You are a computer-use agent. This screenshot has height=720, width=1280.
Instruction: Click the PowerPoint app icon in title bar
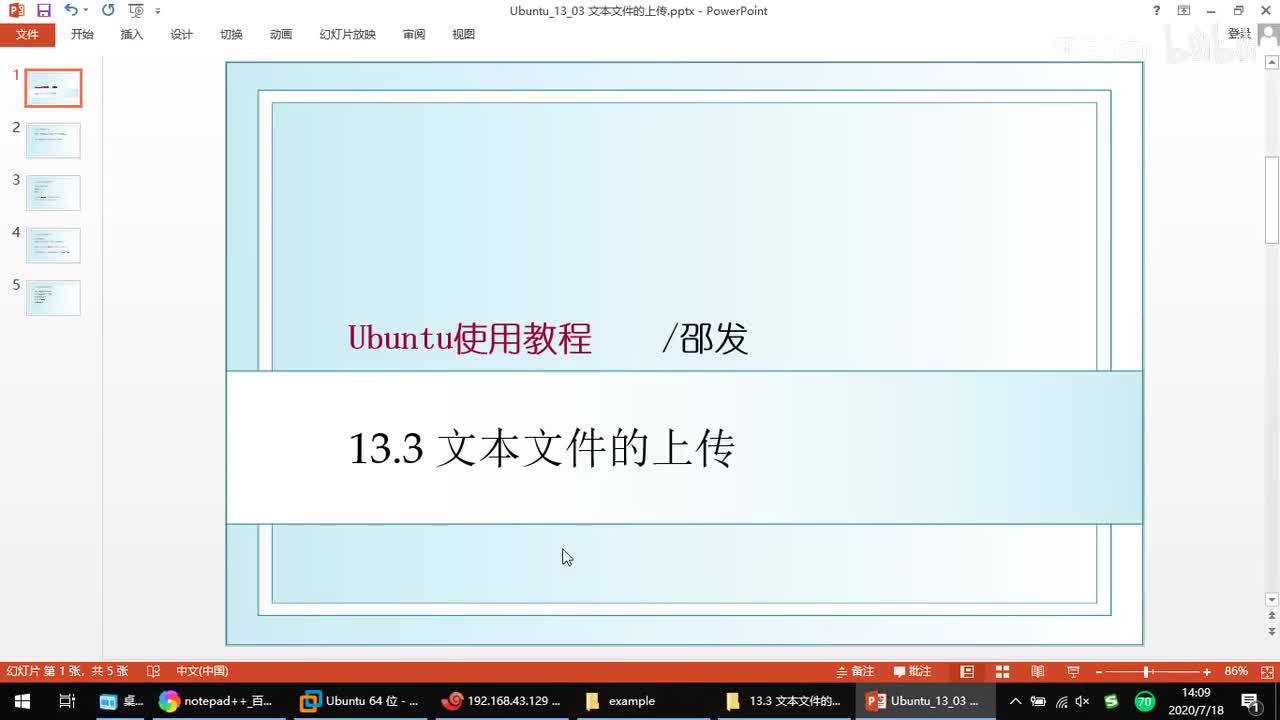(16, 10)
